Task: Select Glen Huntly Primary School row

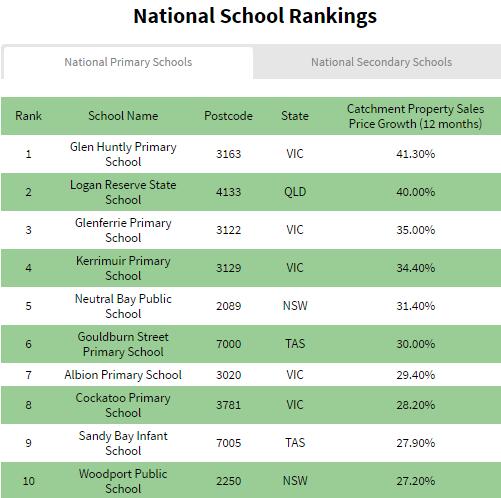Action: [251, 154]
